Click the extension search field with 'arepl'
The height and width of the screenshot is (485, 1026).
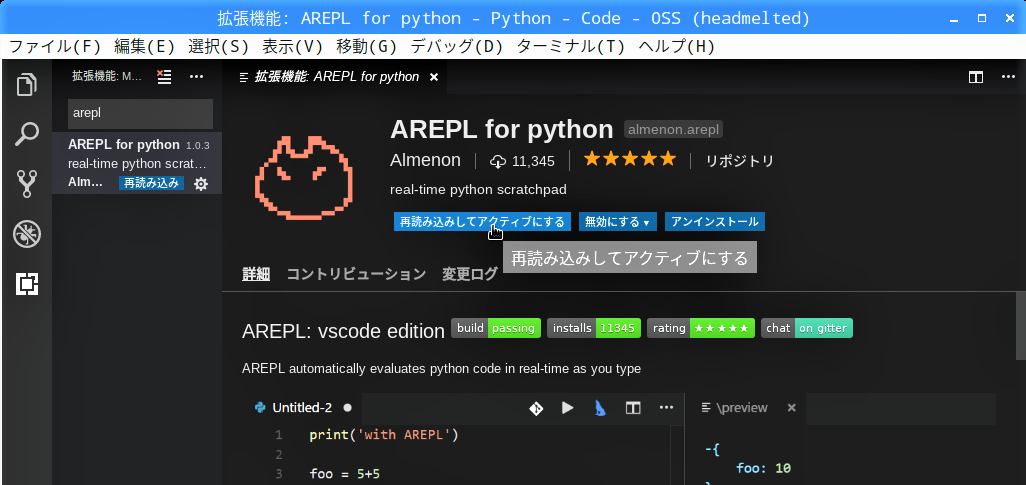[x=140, y=113]
